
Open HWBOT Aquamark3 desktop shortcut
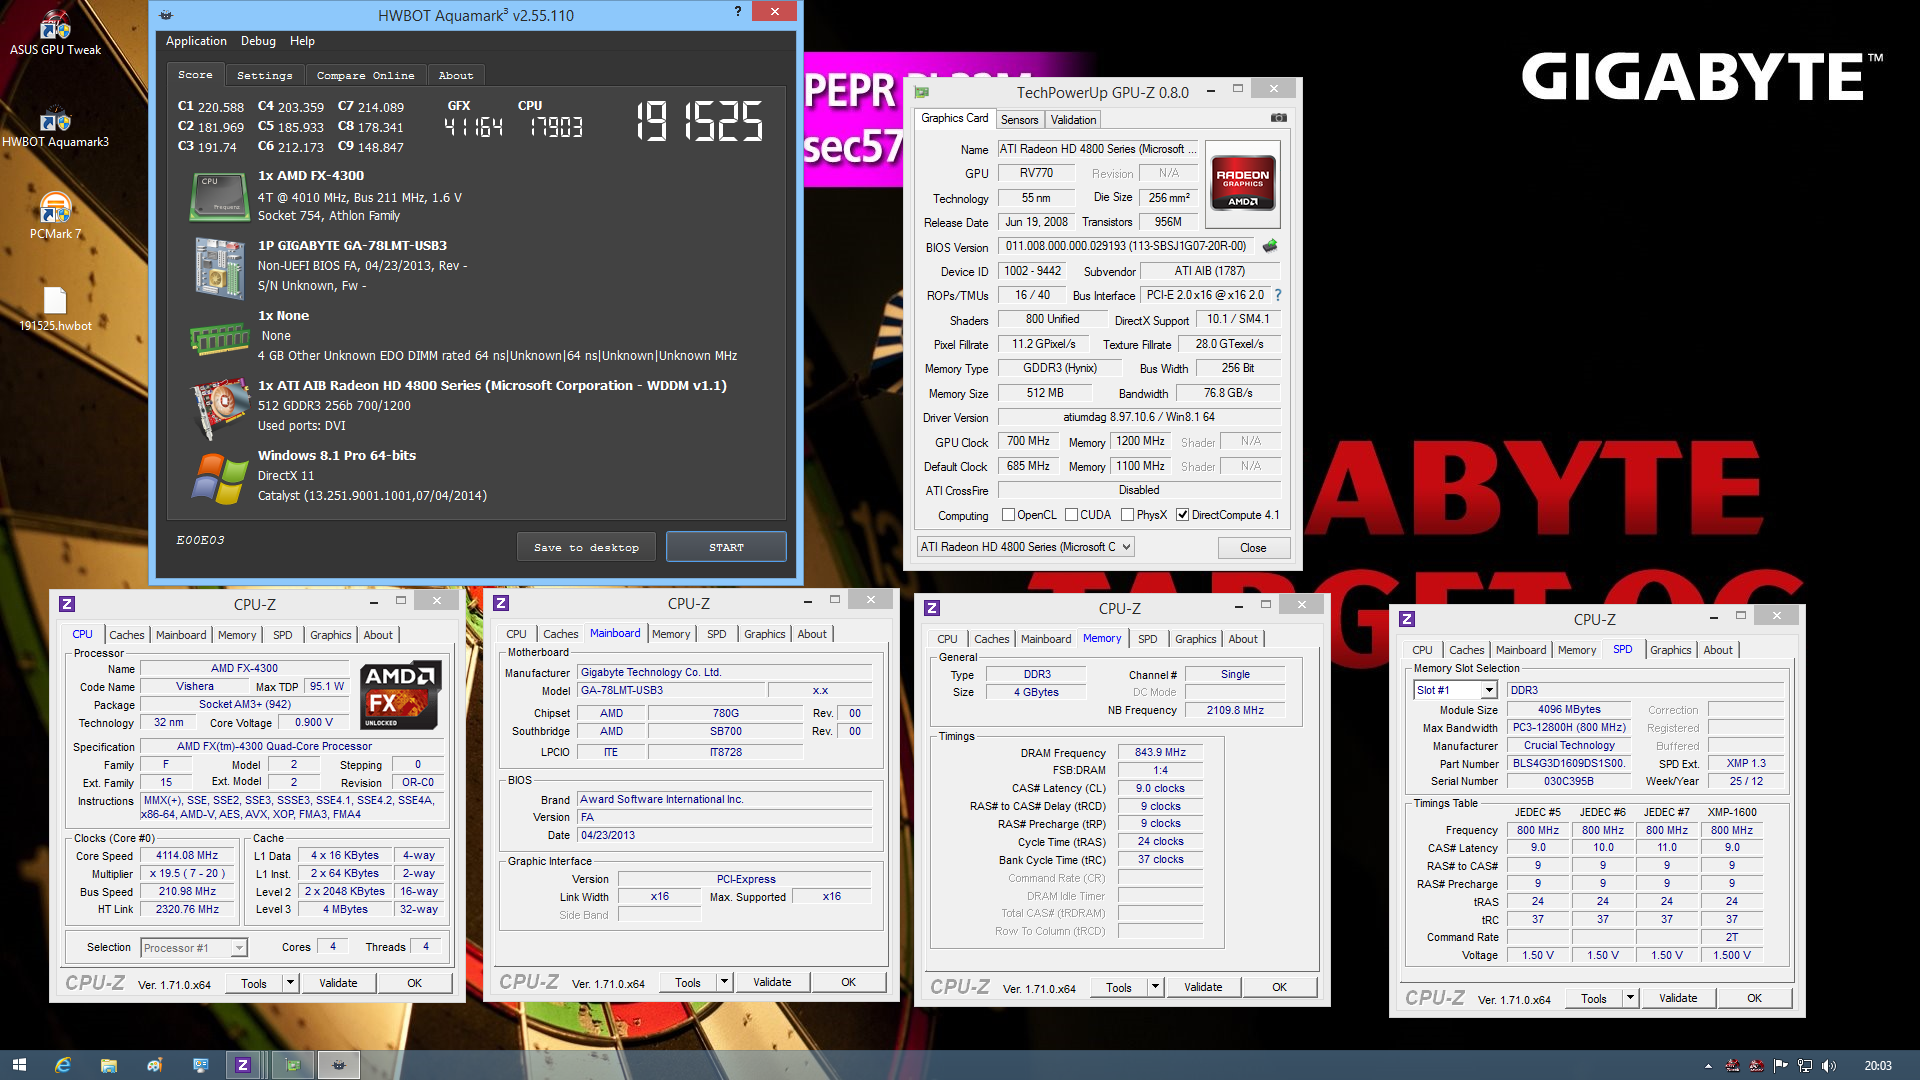coord(55,125)
